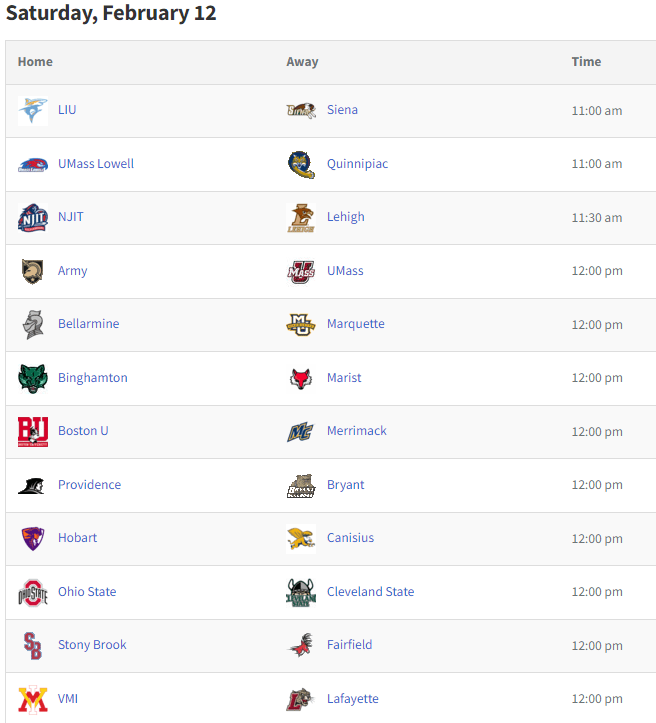
Task: Open the Merrimack team link
Action: 356,431
